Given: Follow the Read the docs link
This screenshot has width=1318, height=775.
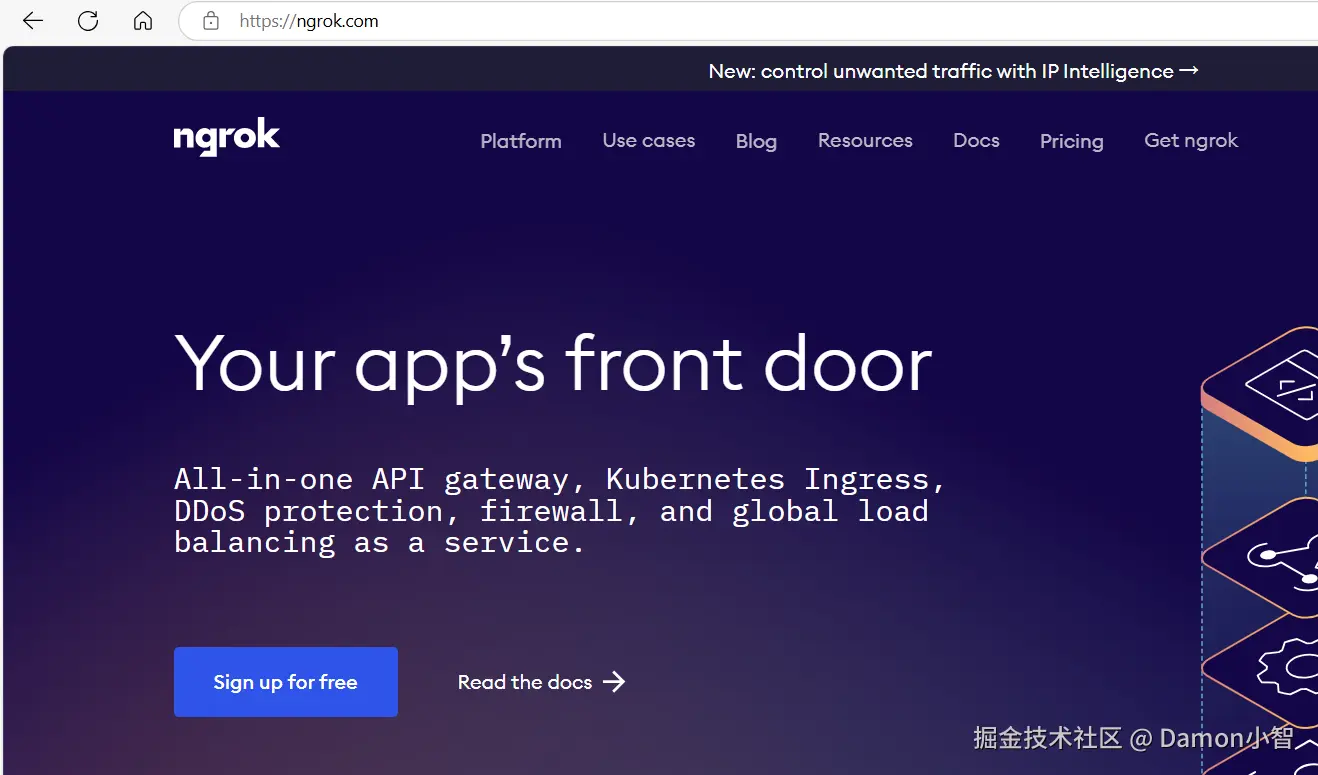Looking at the screenshot, I should 542,682.
